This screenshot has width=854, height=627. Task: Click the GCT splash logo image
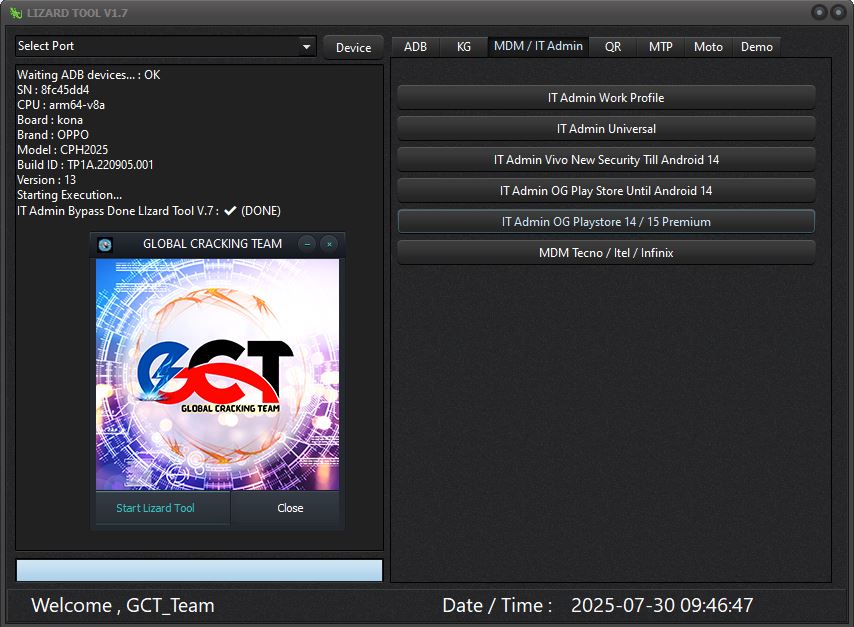tap(217, 374)
